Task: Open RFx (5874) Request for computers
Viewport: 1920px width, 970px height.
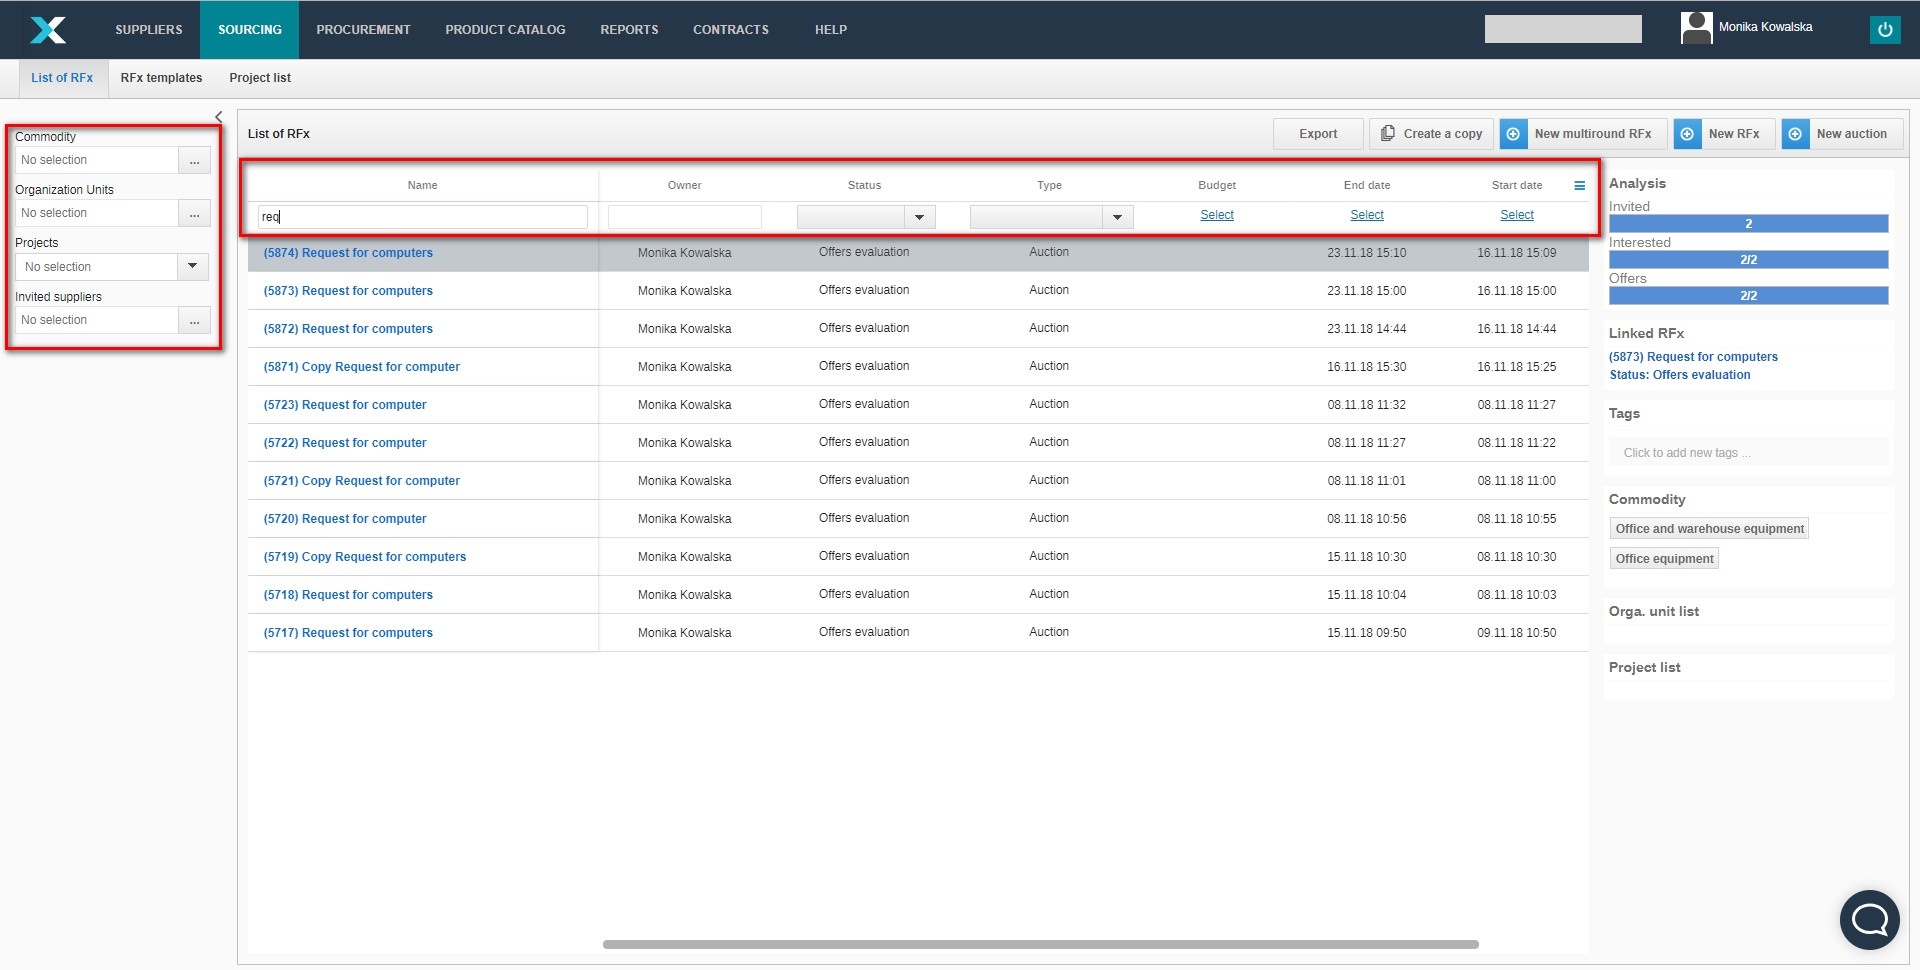Action: [348, 253]
